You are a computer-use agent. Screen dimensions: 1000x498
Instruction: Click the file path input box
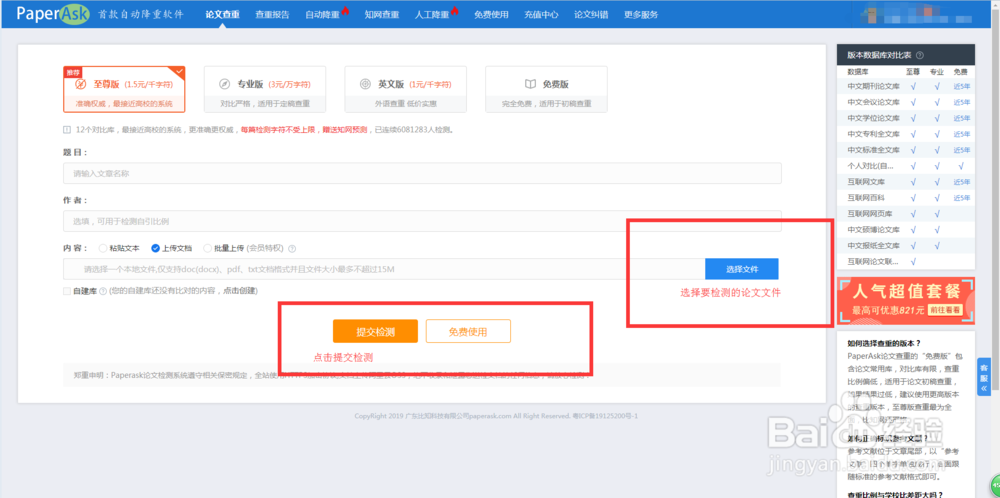(x=384, y=269)
